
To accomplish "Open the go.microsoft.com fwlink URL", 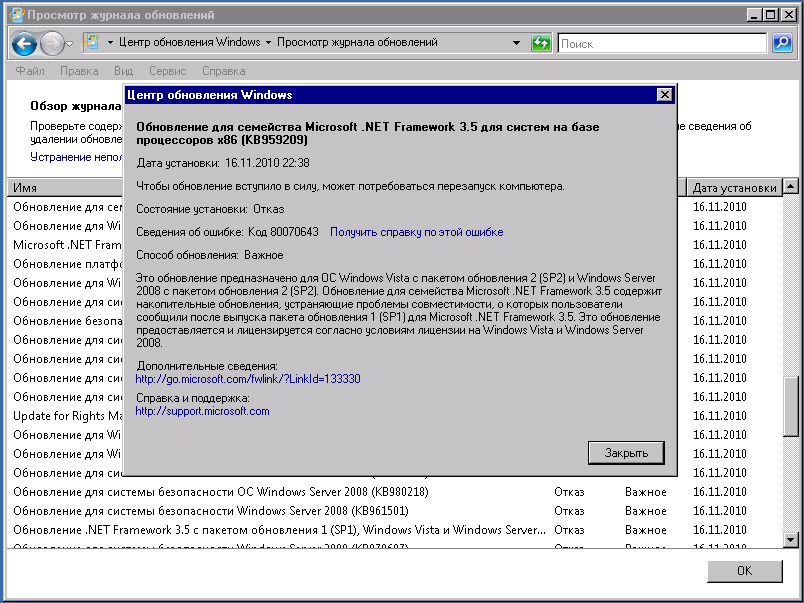I will point(247,379).
